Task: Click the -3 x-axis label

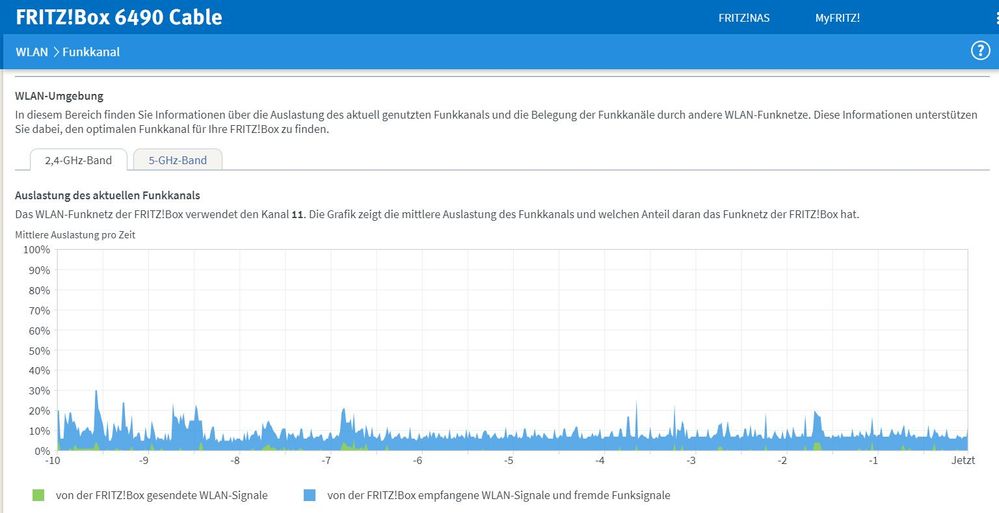Action: pyautogui.click(x=691, y=461)
